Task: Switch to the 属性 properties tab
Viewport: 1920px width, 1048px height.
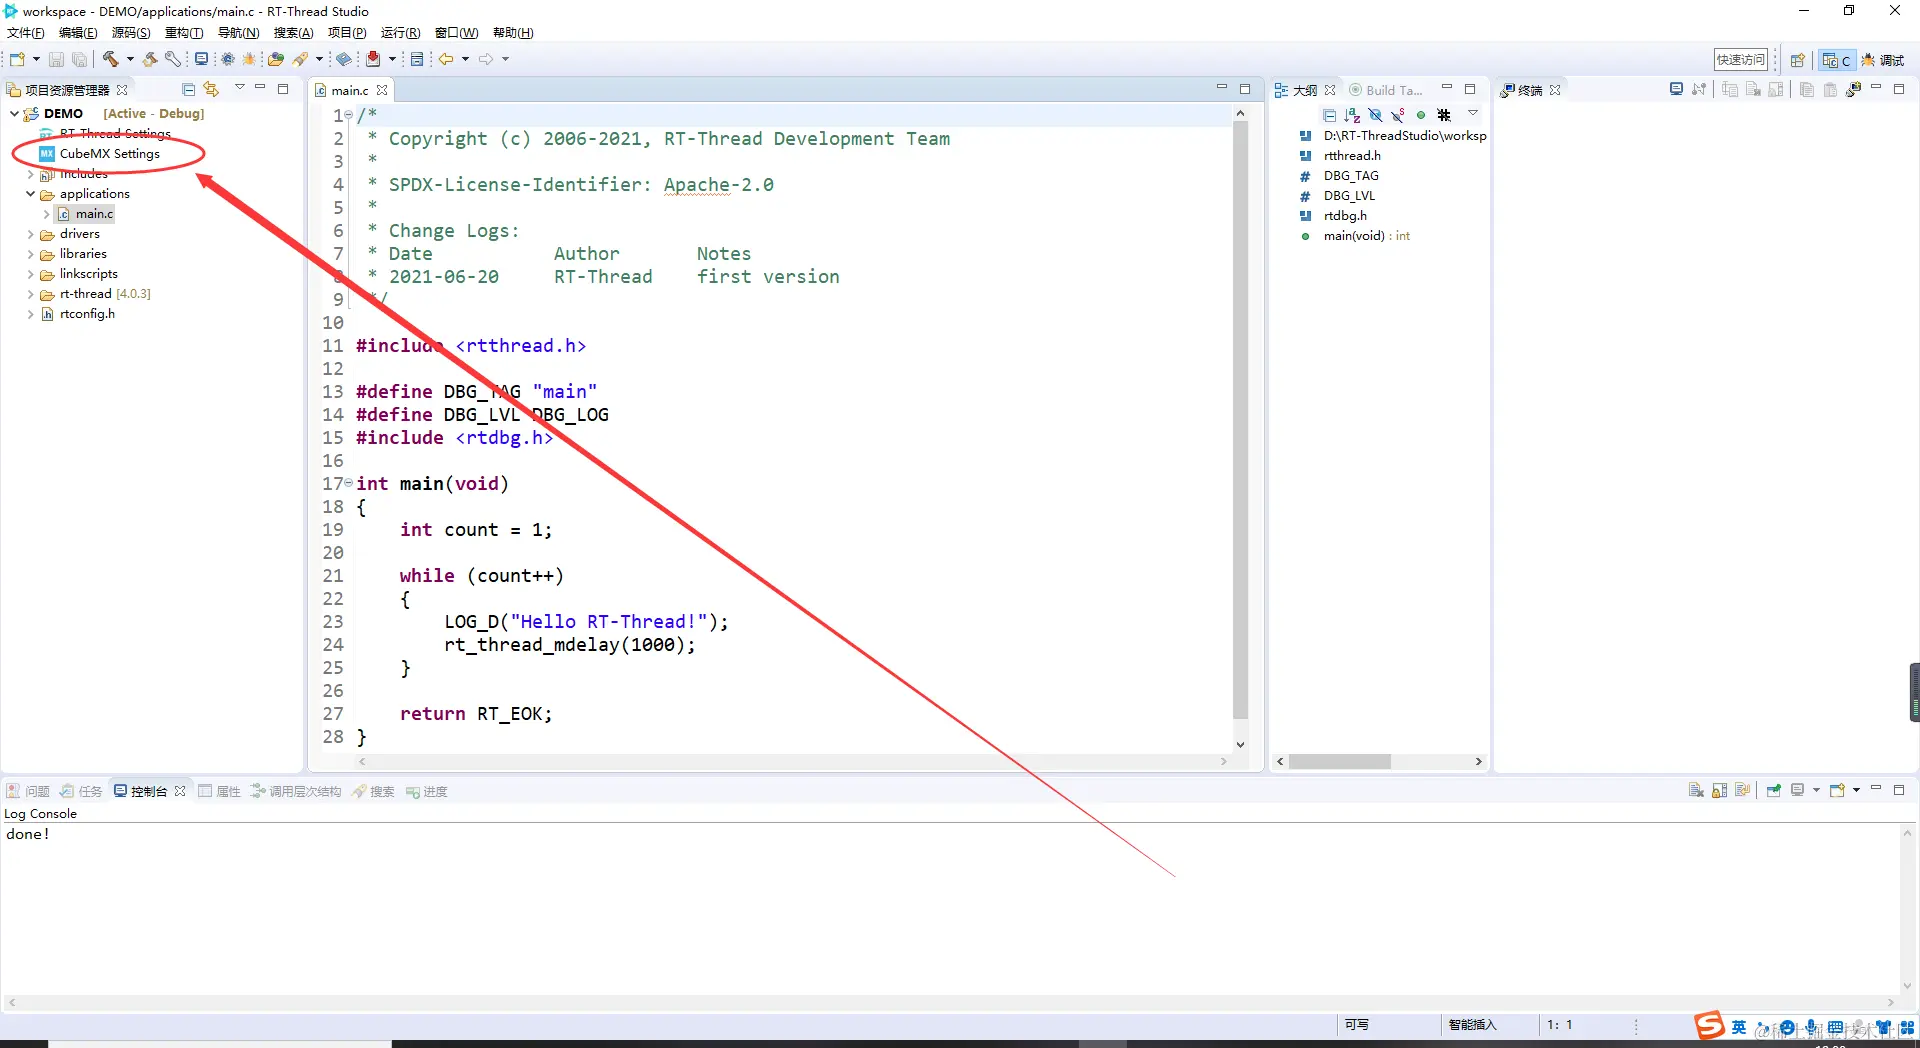Action: (x=219, y=791)
